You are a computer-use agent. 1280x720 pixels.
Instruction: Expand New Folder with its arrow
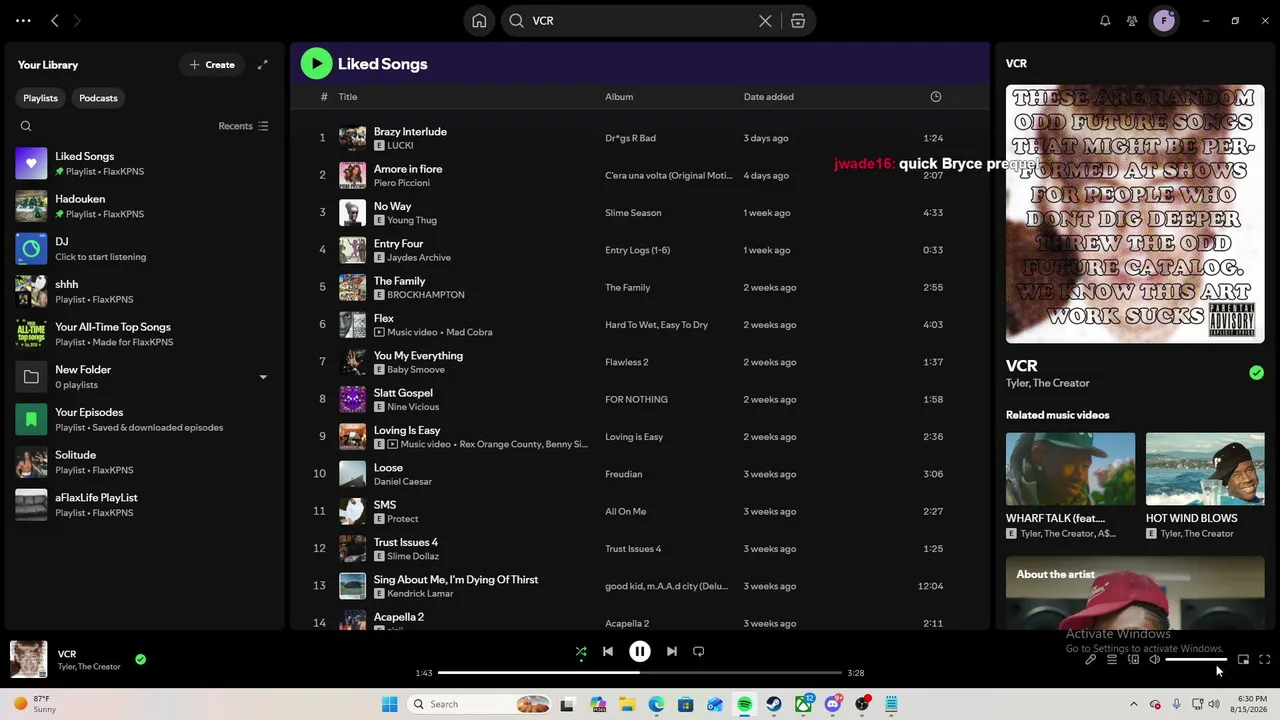263,377
